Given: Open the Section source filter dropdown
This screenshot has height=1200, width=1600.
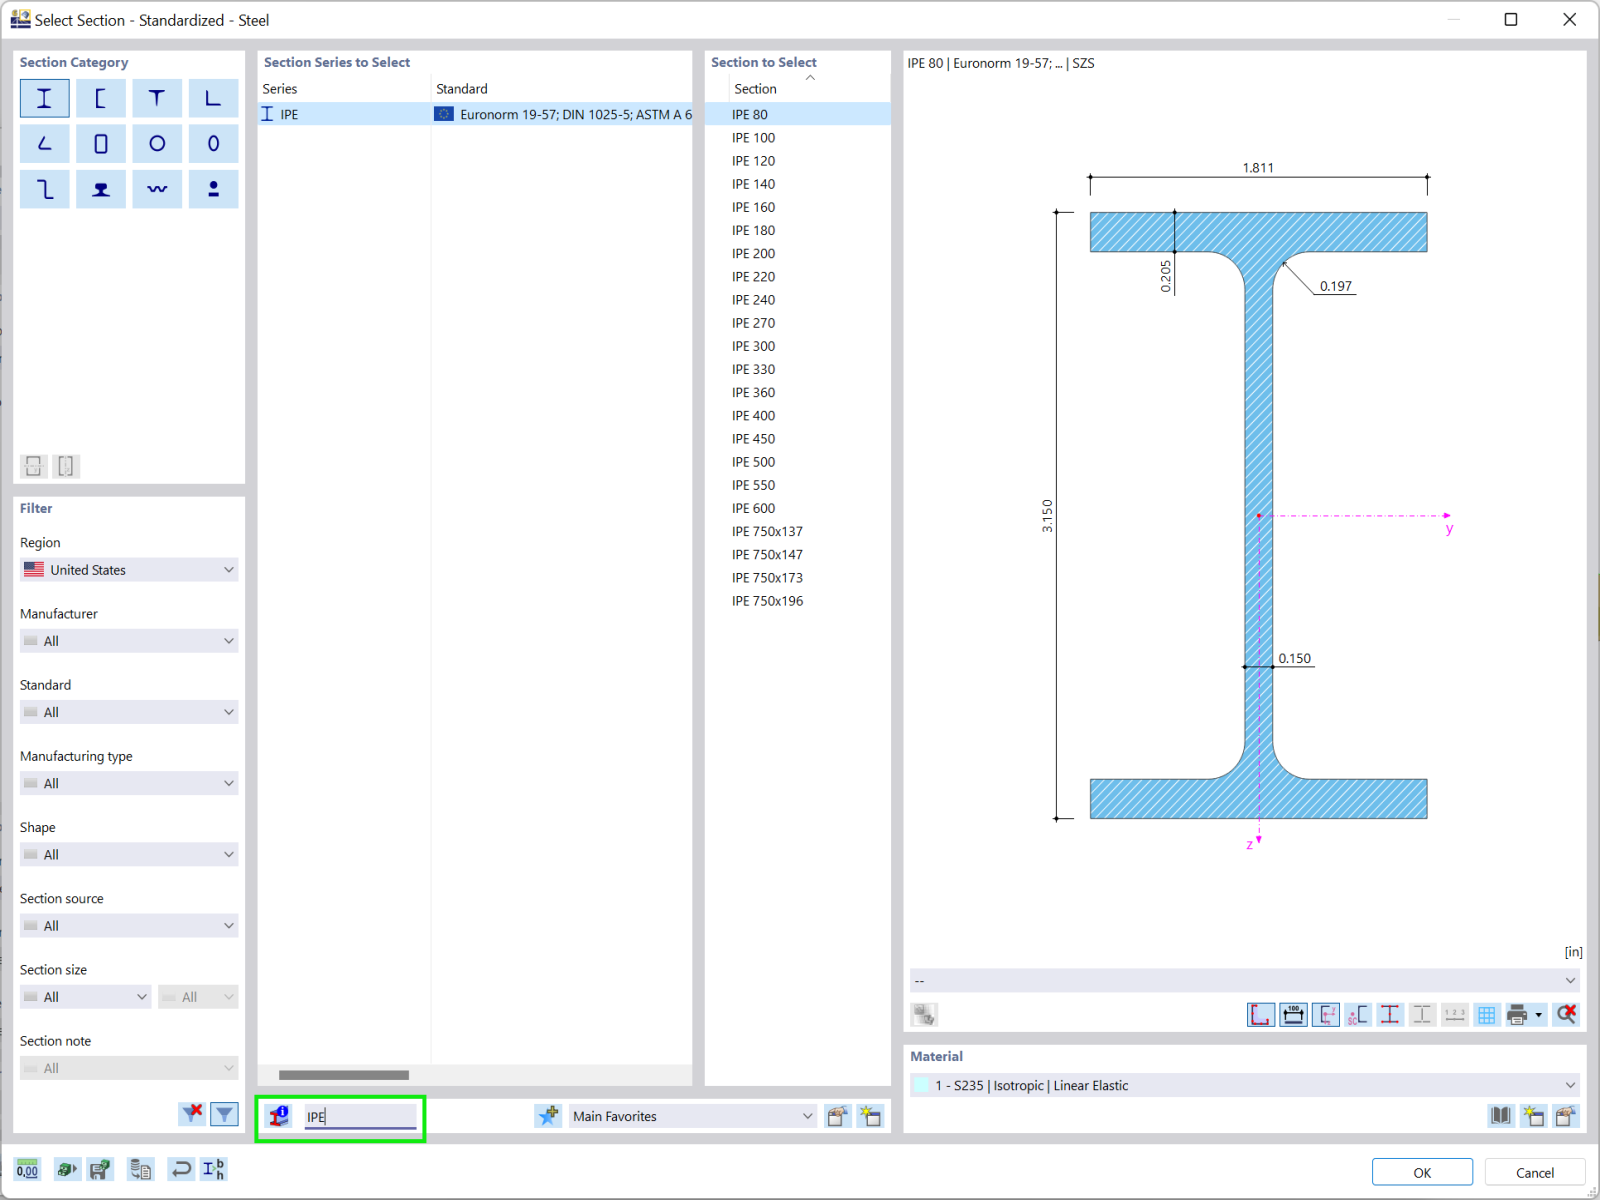Looking at the screenshot, I should point(129,926).
